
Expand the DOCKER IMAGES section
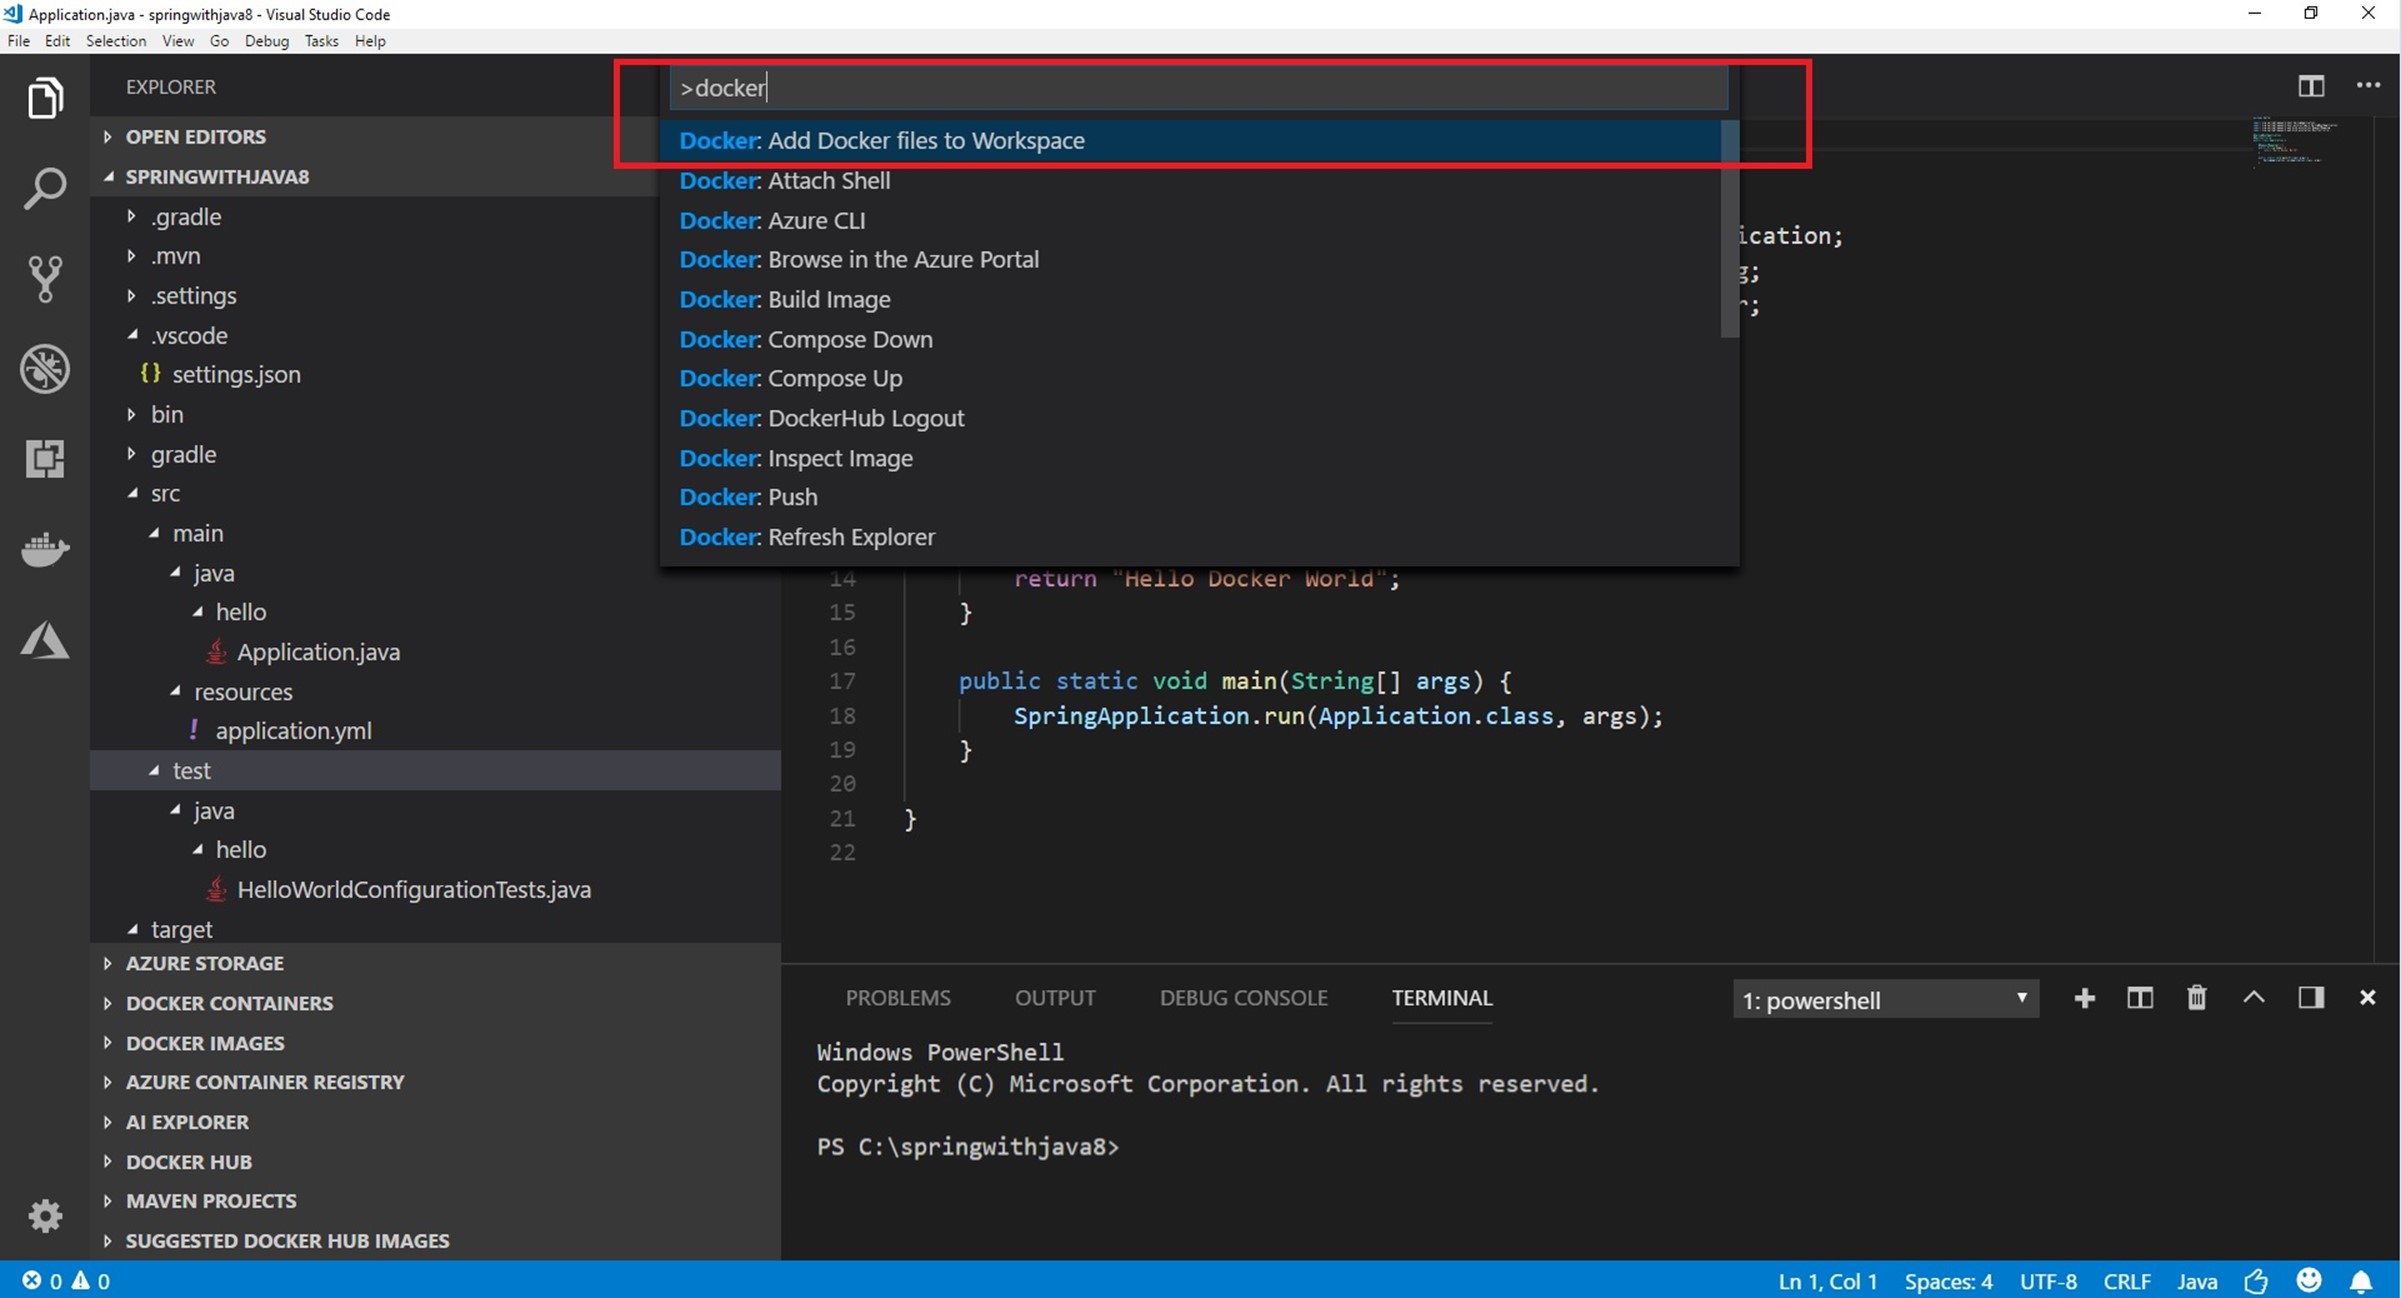pyautogui.click(x=205, y=1043)
